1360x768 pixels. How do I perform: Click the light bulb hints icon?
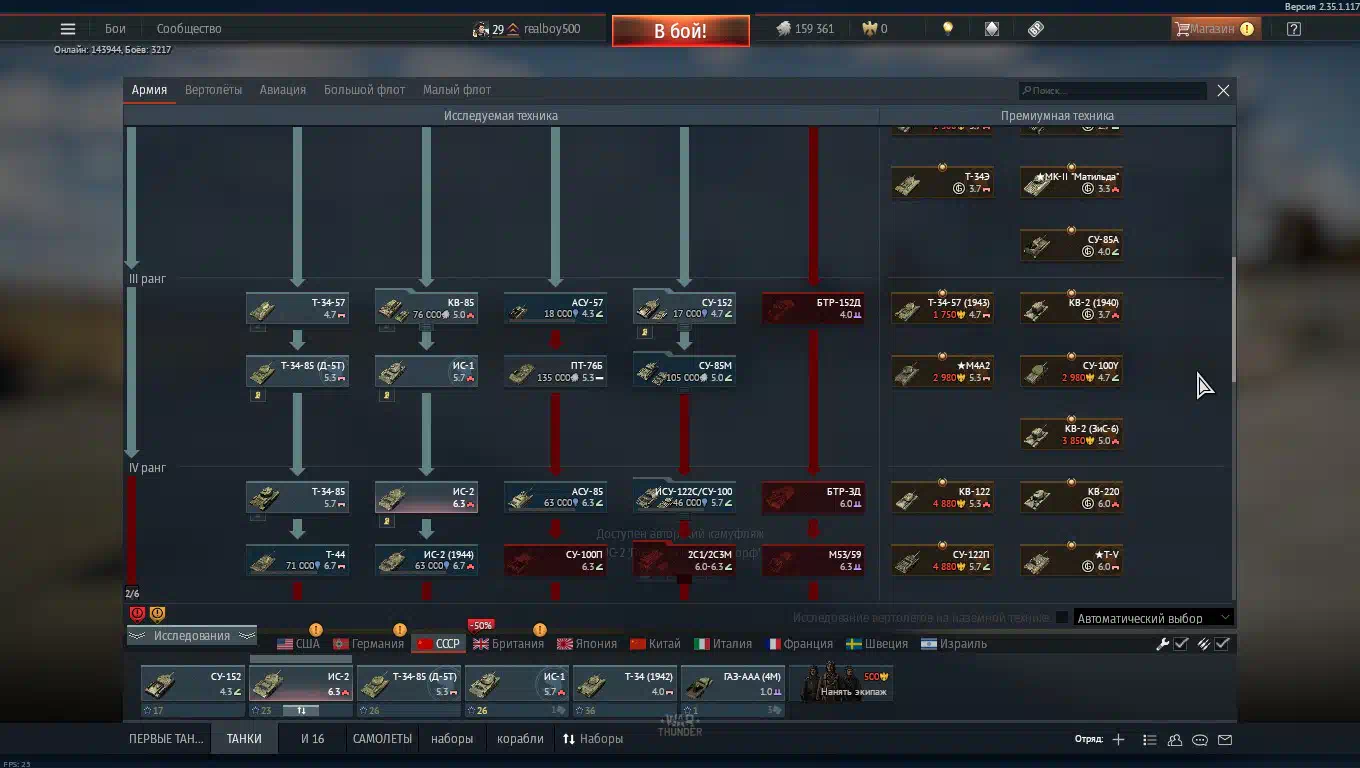point(948,29)
